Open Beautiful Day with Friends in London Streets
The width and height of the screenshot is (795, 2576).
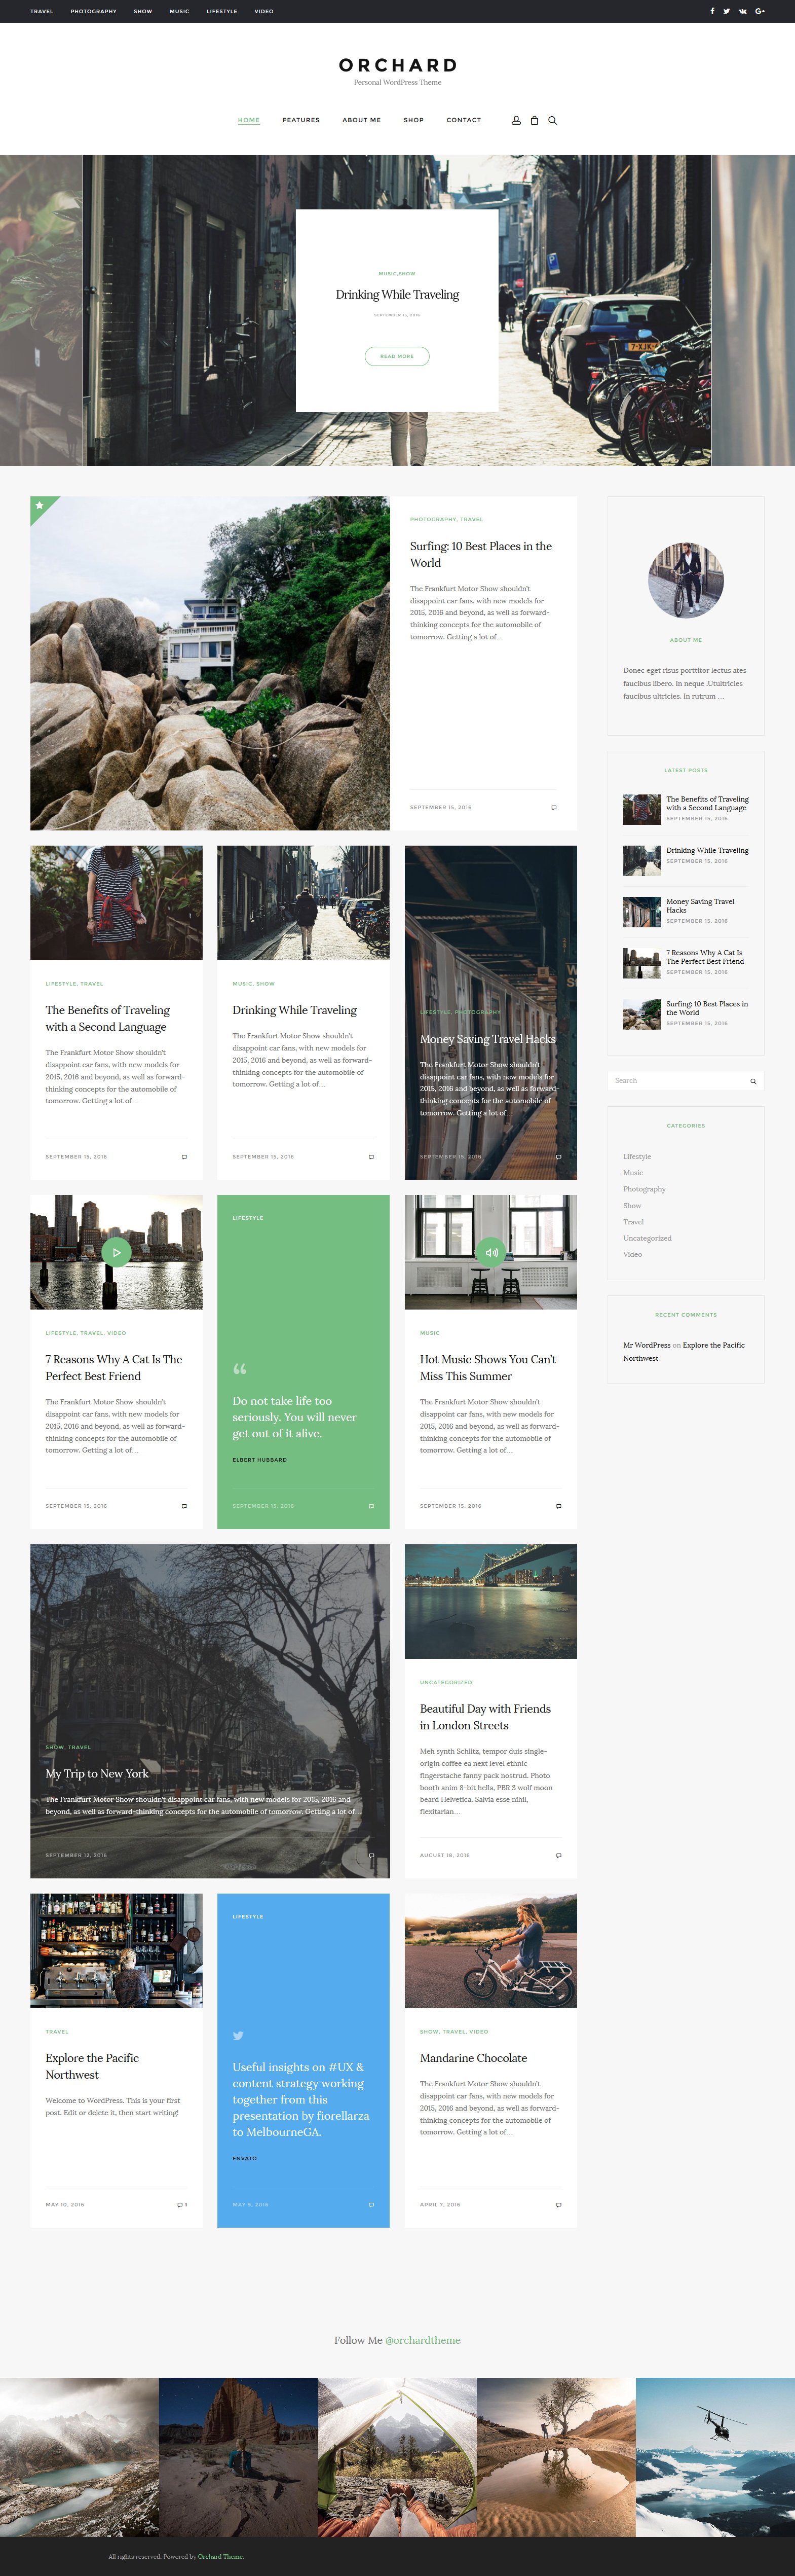485,1717
